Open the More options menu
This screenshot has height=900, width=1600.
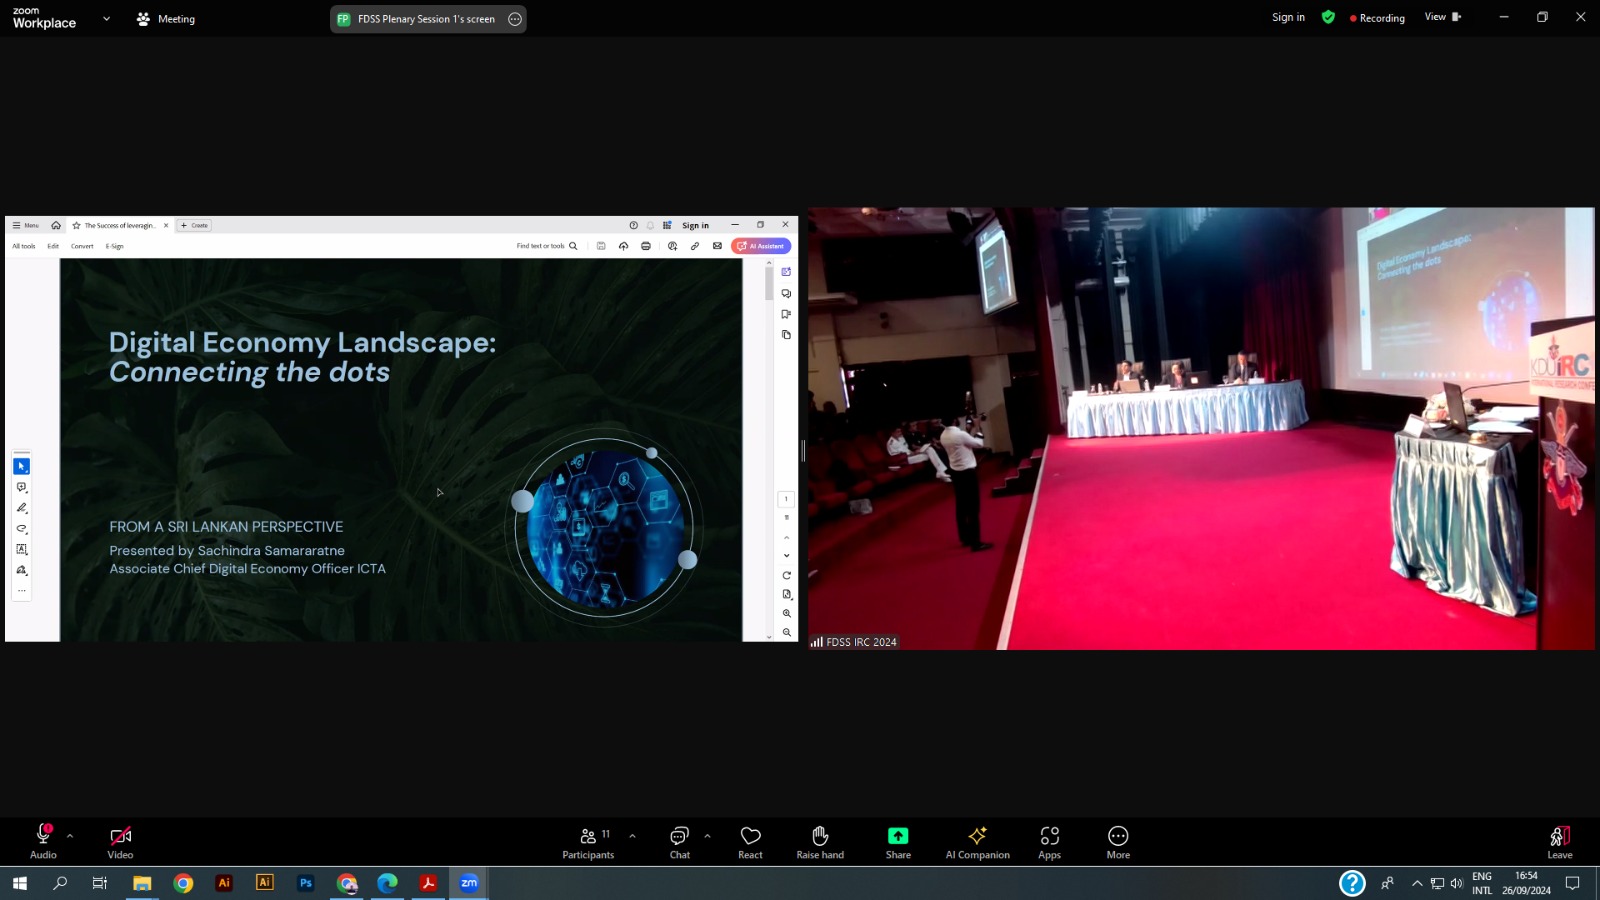[x=1118, y=841]
